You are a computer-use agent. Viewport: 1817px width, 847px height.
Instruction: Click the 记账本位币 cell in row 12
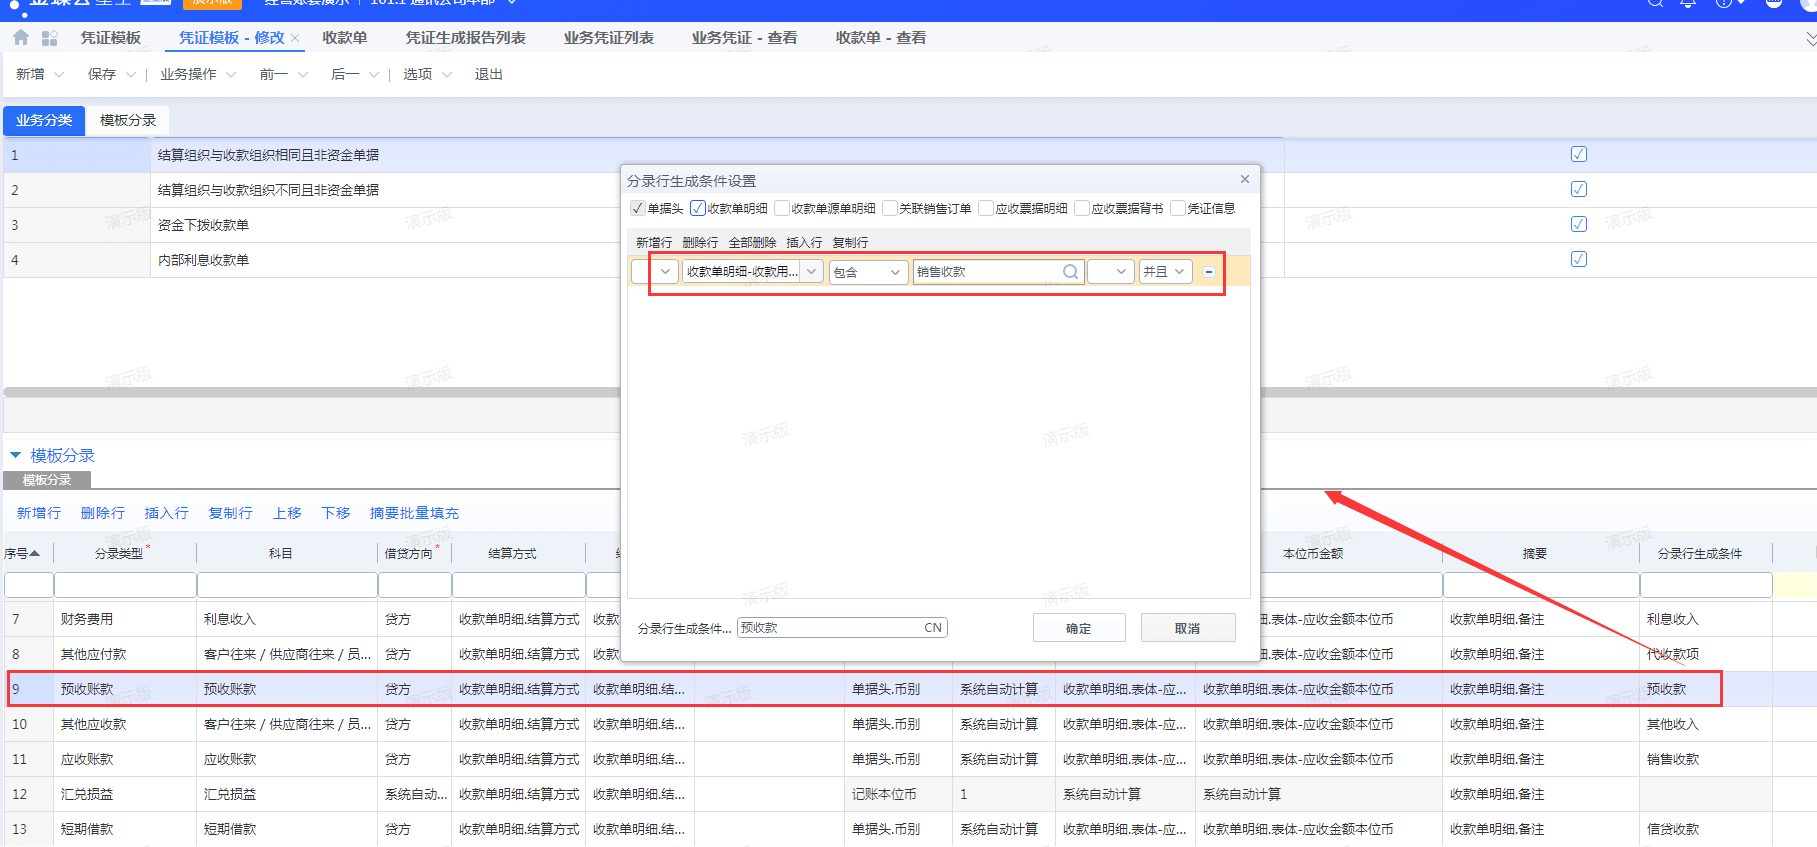[898, 794]
